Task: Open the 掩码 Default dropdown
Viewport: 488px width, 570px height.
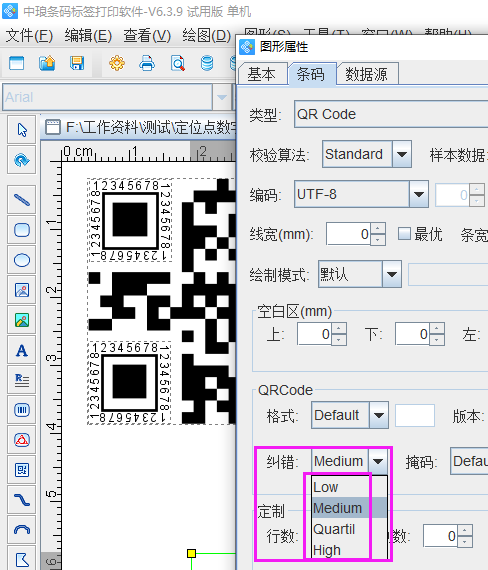Action: tap(469, 461)
